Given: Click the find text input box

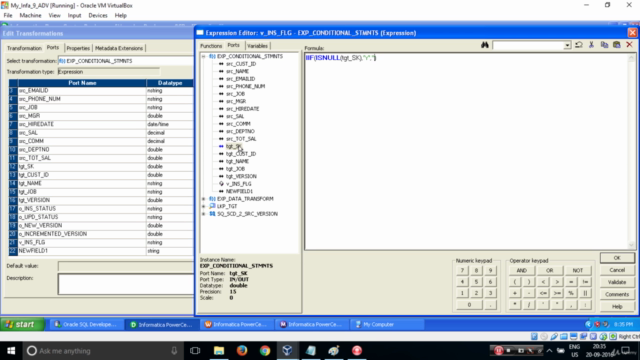Looking at the screenshot, I should click(528, 45).
